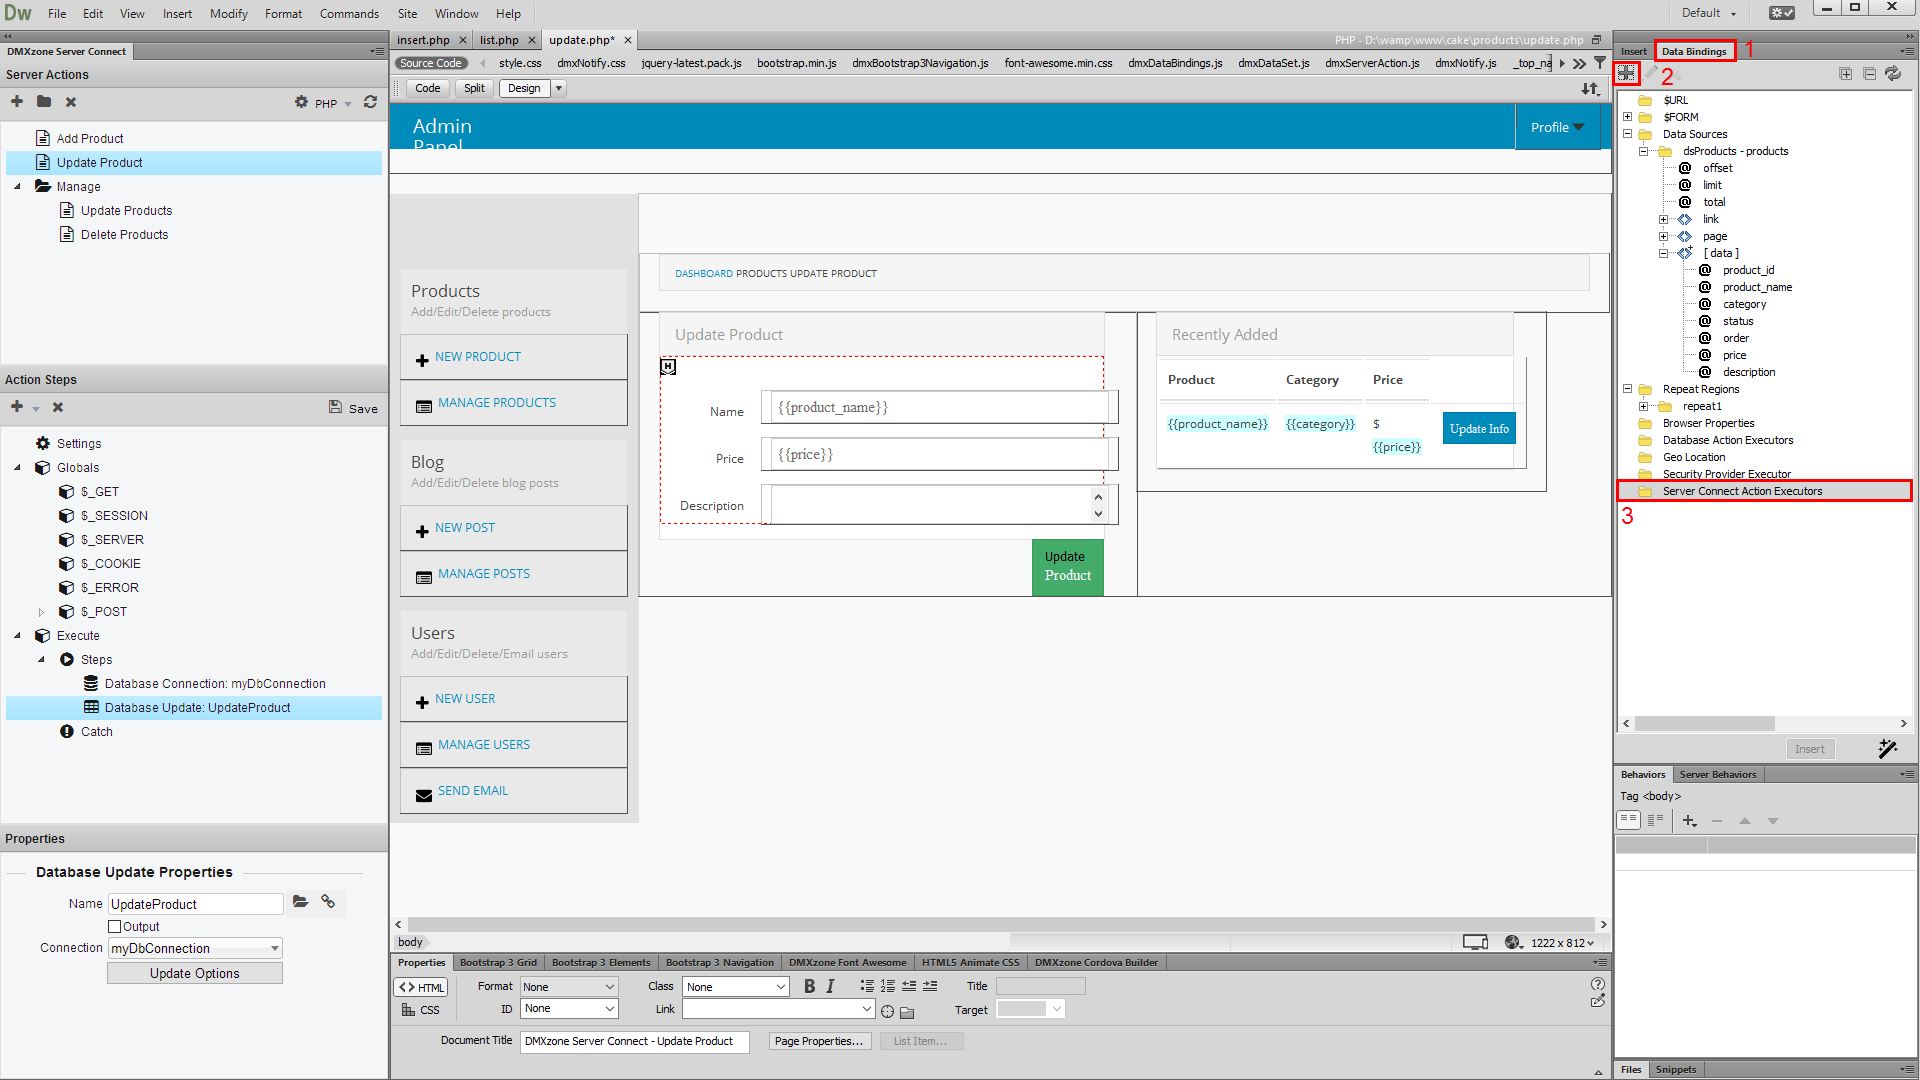The height and width of the screenshot is (1080, 1920).
Task: Switch to HTML properties mode
Action: point(421,987)
